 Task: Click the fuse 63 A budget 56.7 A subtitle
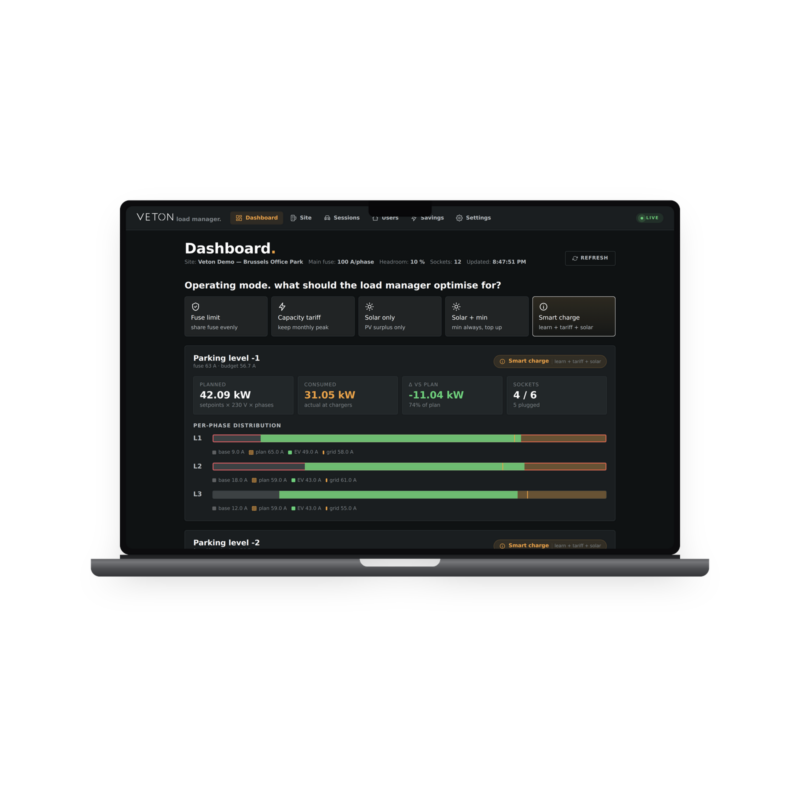point(224,366)
